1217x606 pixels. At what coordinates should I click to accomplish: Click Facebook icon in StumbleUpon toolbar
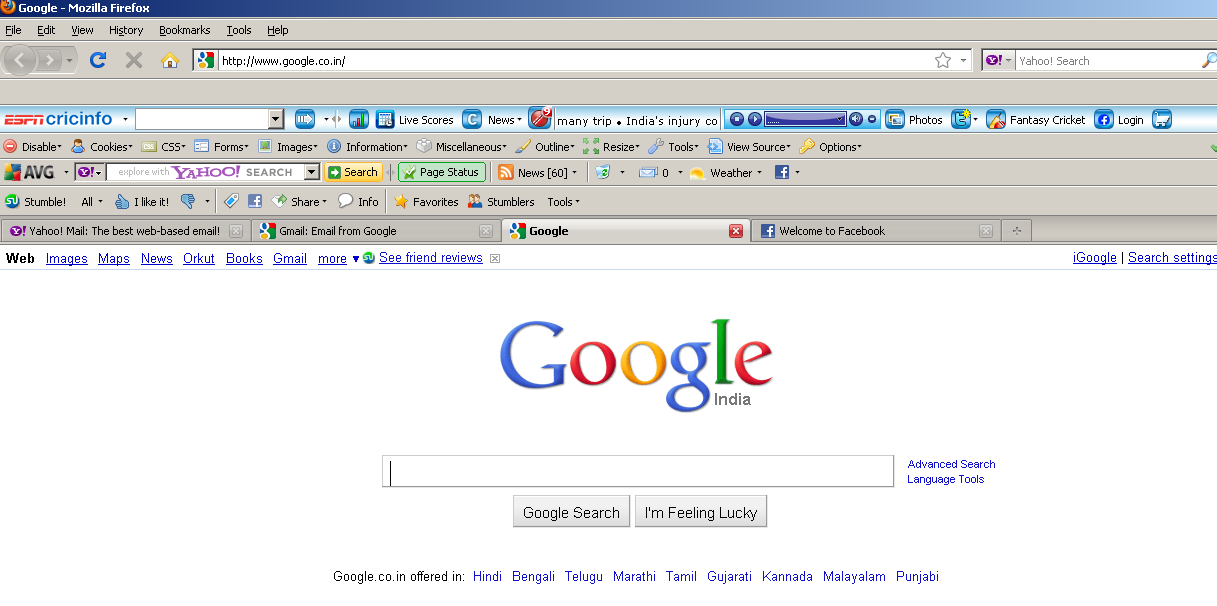point(255,201)
